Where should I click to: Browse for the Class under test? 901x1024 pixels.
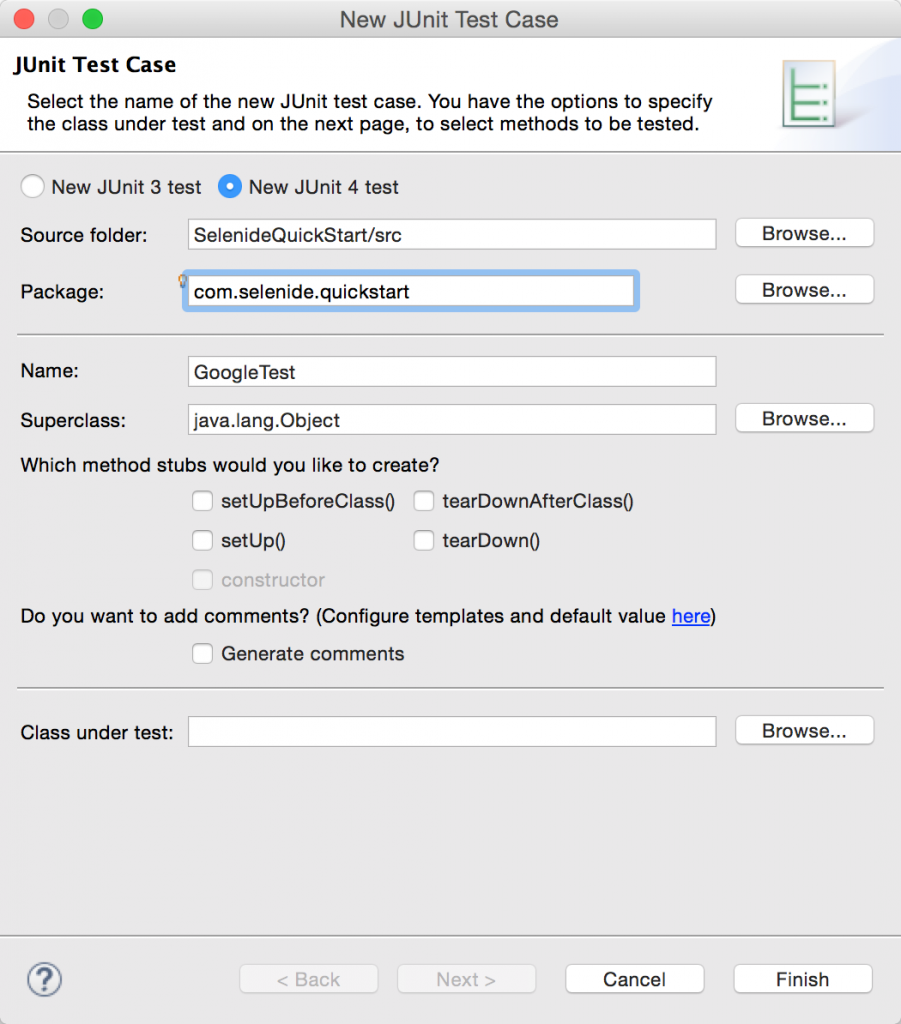coord(804,731)
